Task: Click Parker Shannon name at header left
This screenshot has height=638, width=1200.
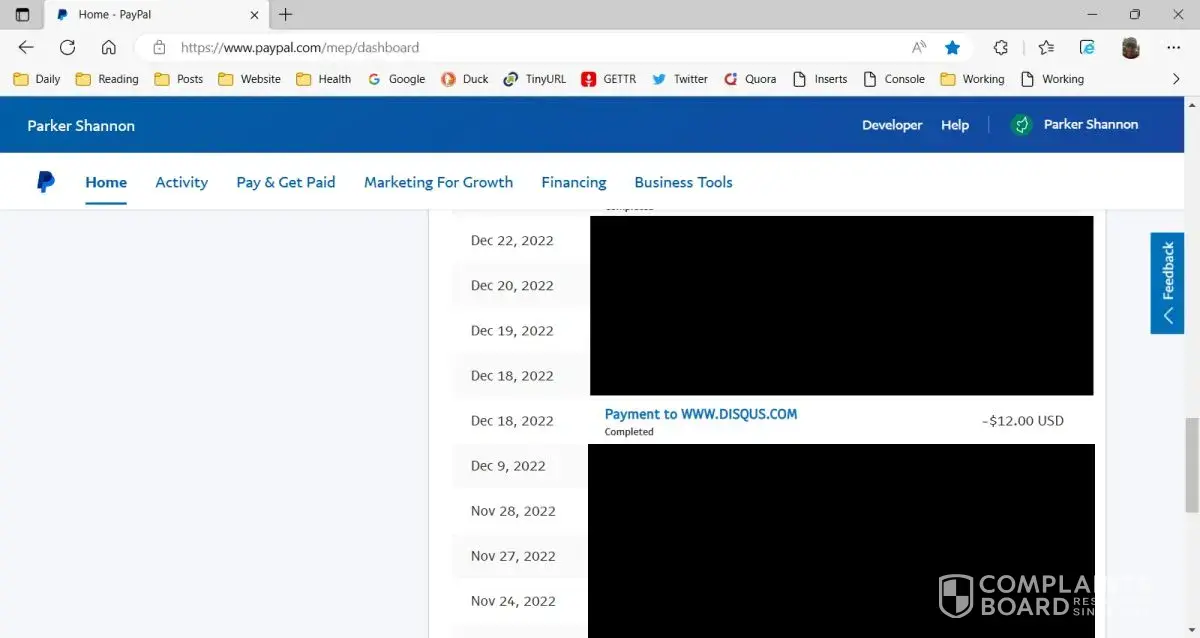Action: 81,126
